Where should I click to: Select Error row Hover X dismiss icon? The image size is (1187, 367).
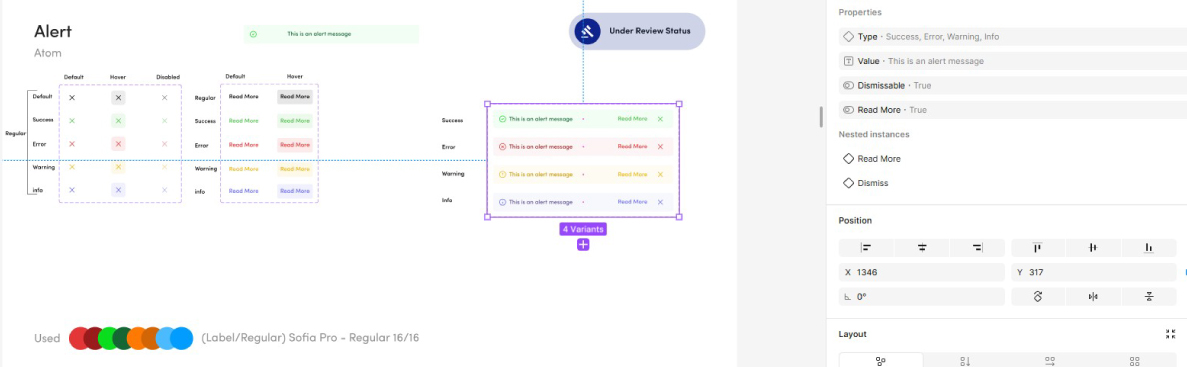pos(118,144)
